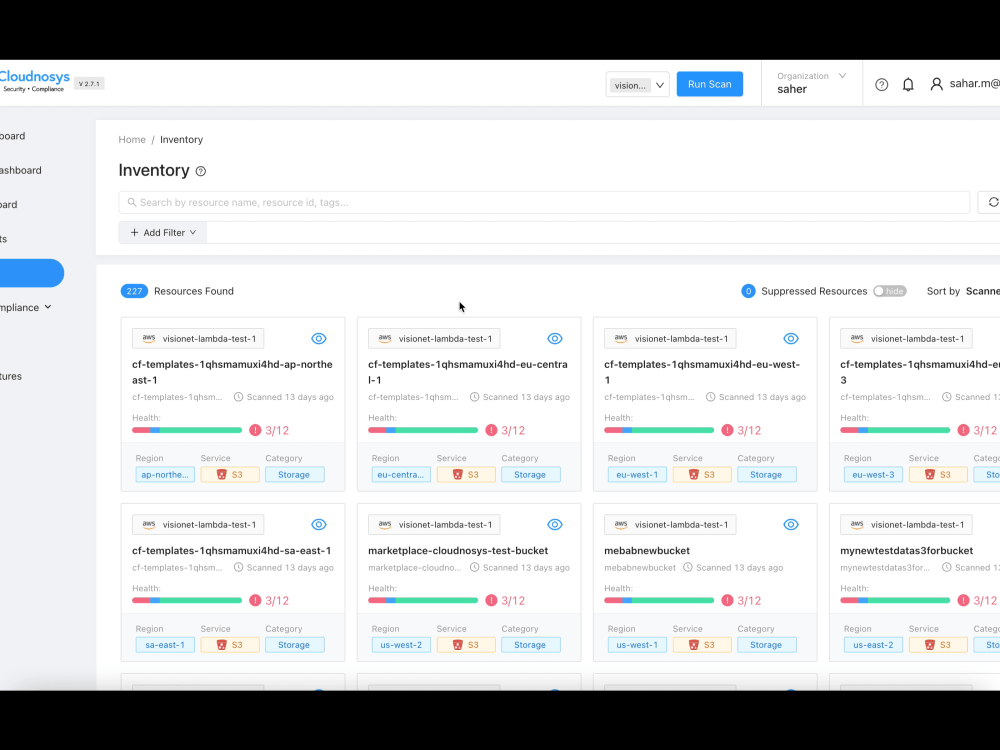
Task: Toggle eye icon on cf-templates-1qhsmamuxi4hd-eu-central-l-1 card
Action: point(555,338)
